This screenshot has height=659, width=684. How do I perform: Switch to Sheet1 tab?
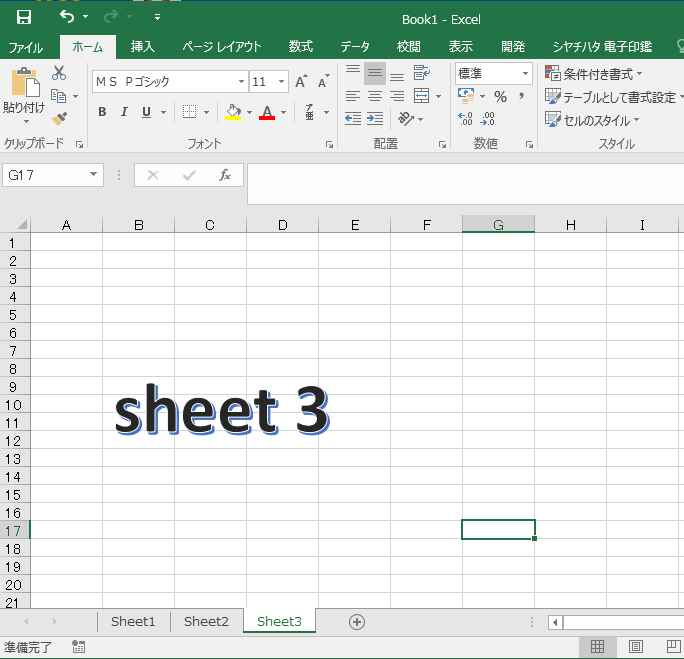tap(133, 621)
